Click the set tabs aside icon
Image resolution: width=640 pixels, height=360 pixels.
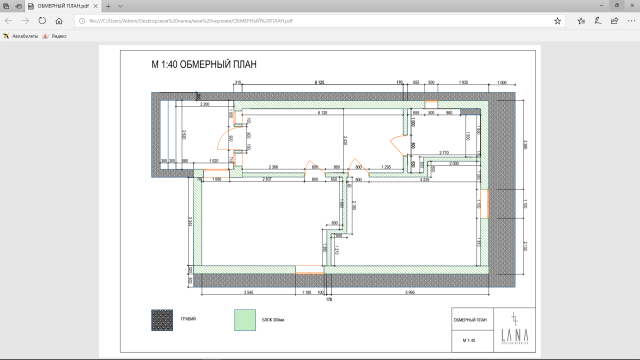pos(18,6)
